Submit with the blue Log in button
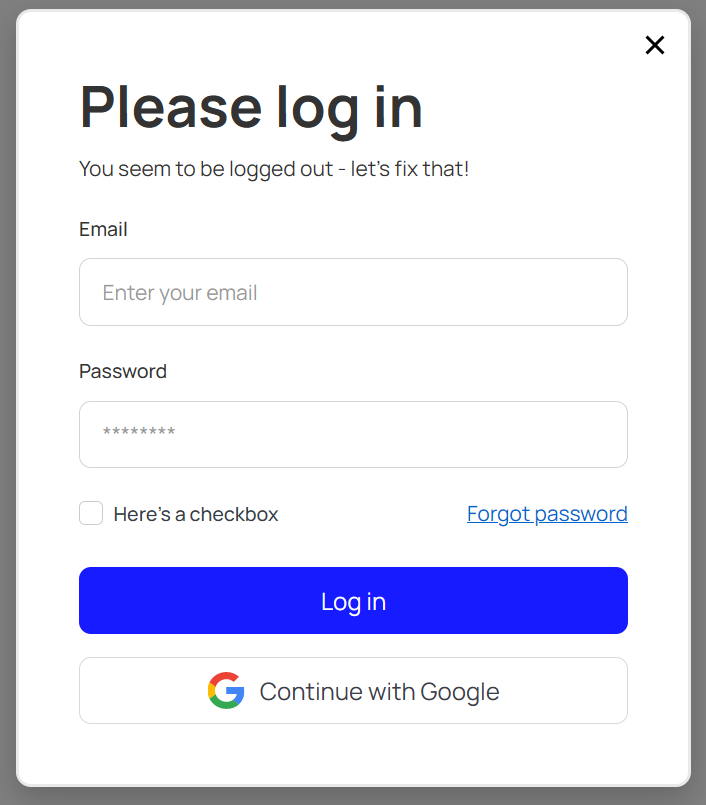The image size is (706, 805). pos(353,601)
